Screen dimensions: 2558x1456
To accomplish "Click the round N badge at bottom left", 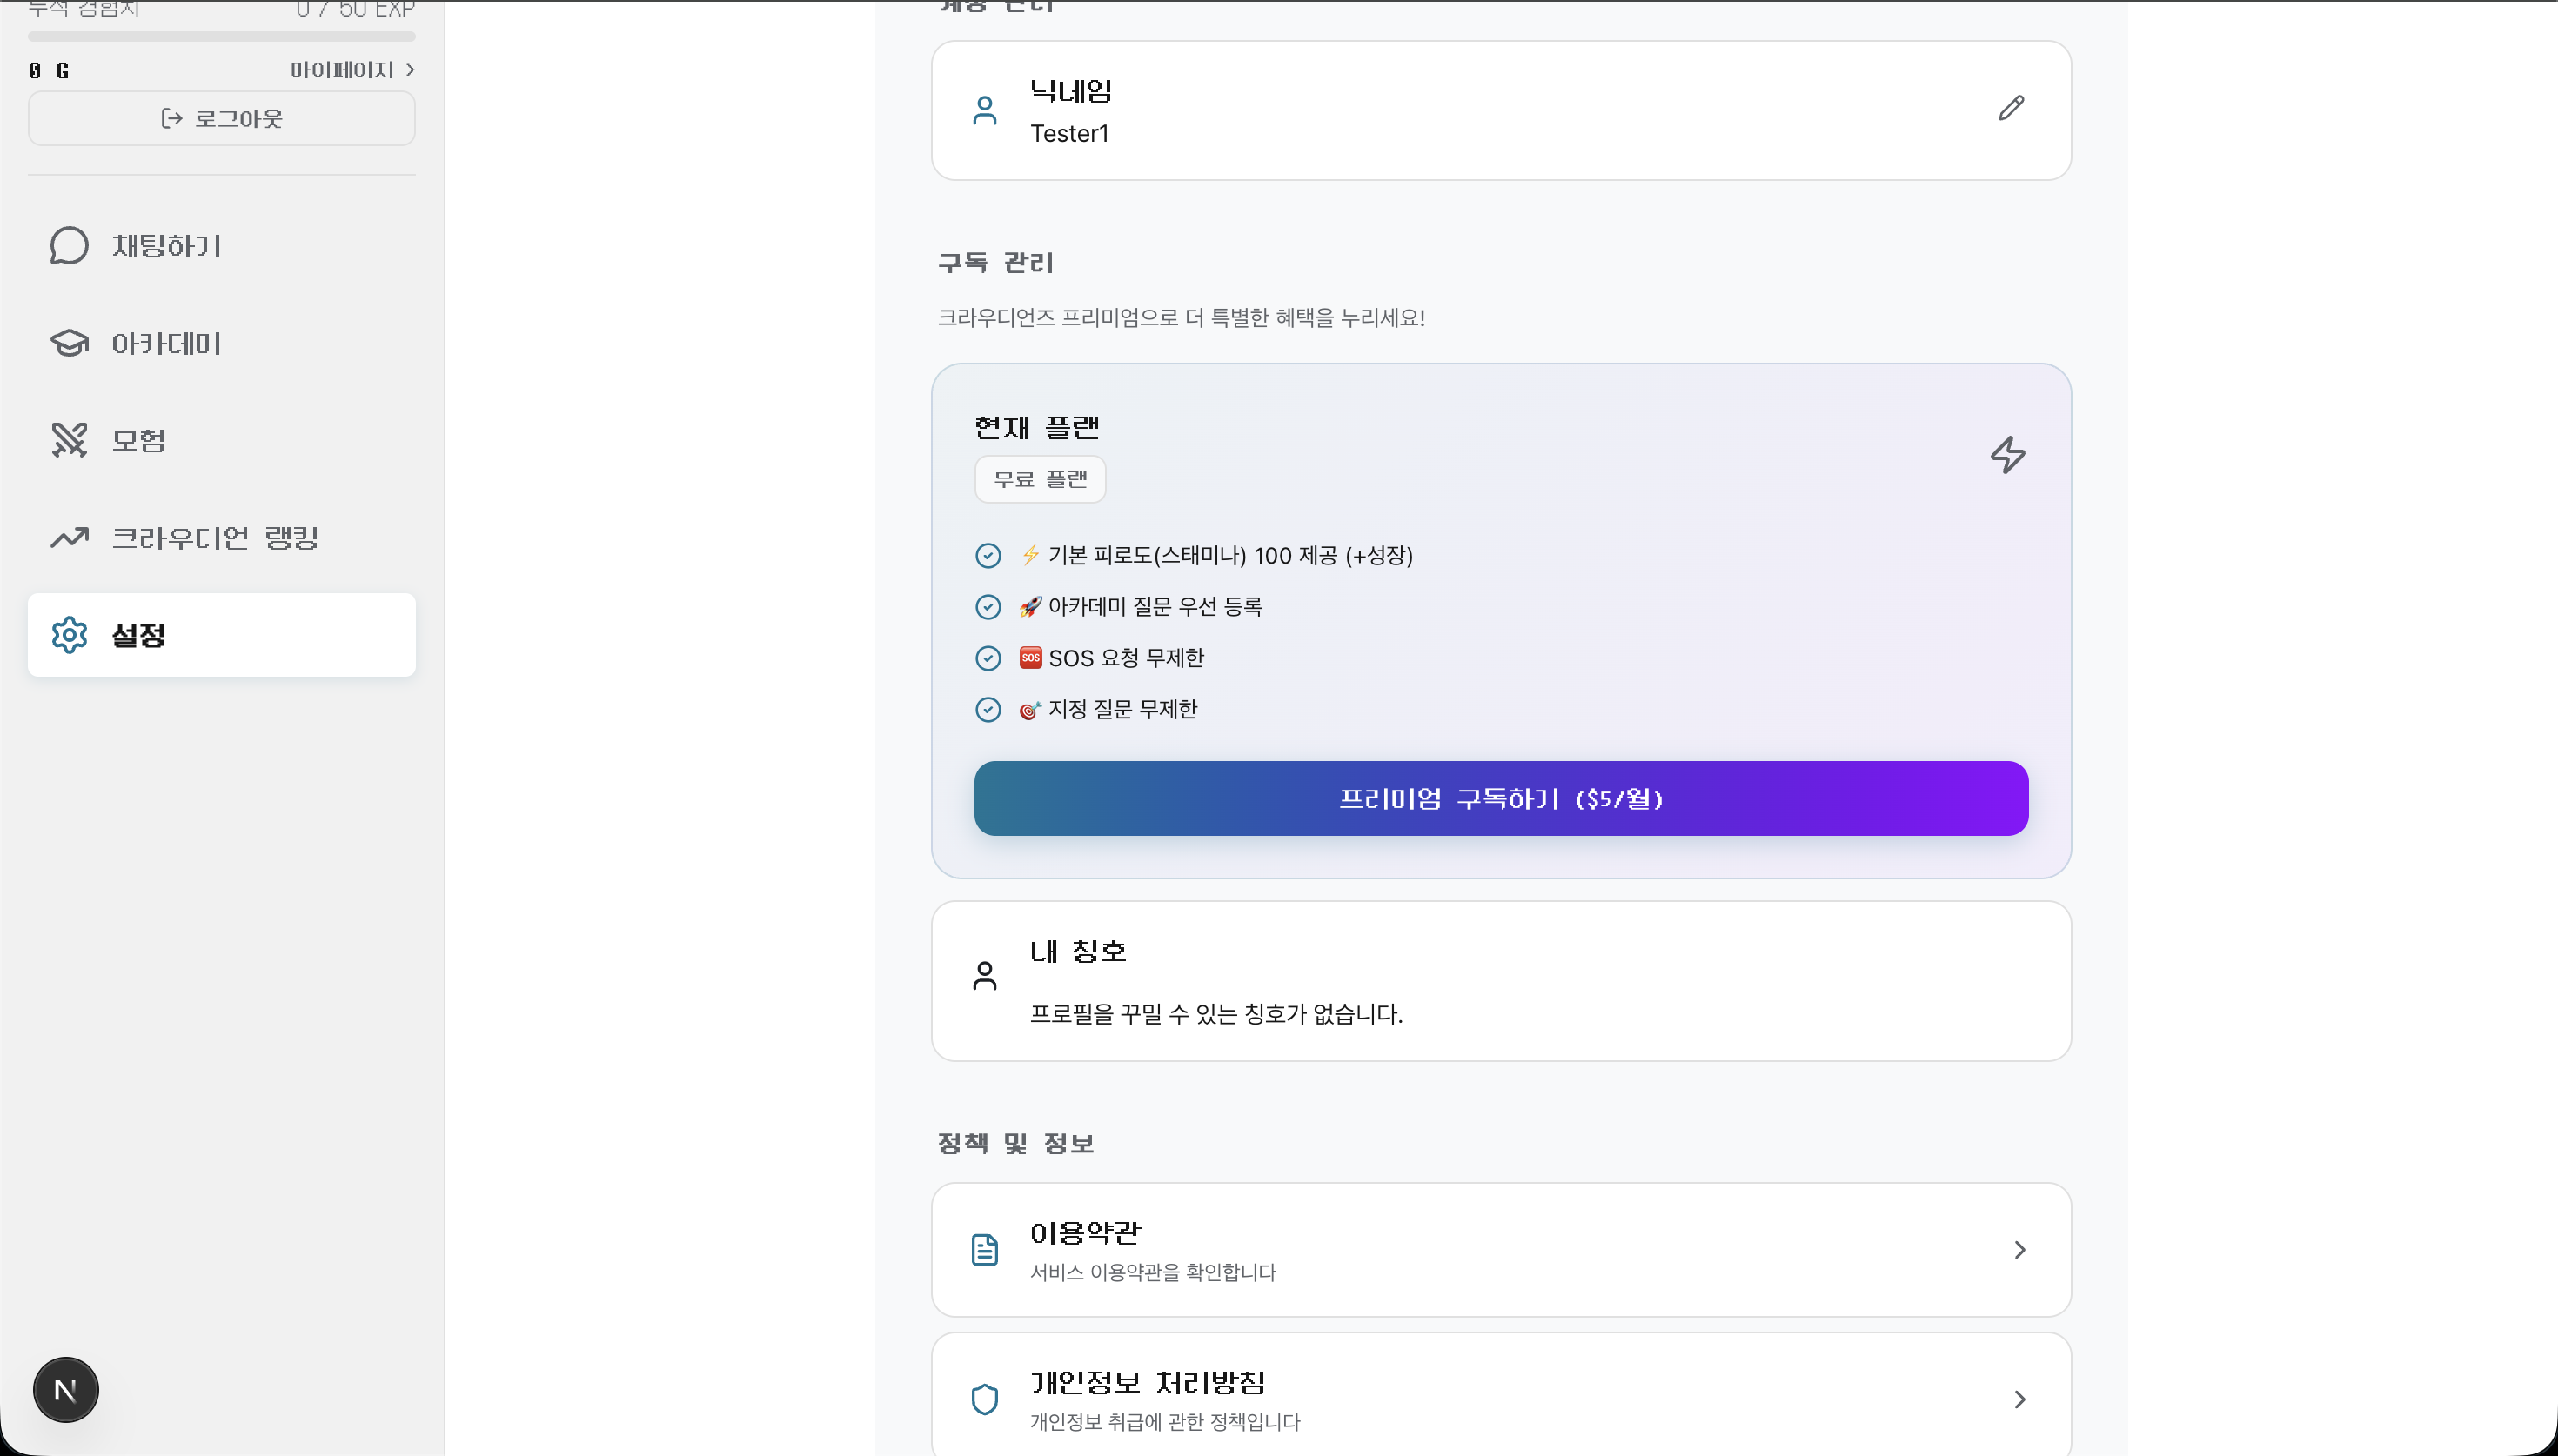I will tap(66, 1389).
